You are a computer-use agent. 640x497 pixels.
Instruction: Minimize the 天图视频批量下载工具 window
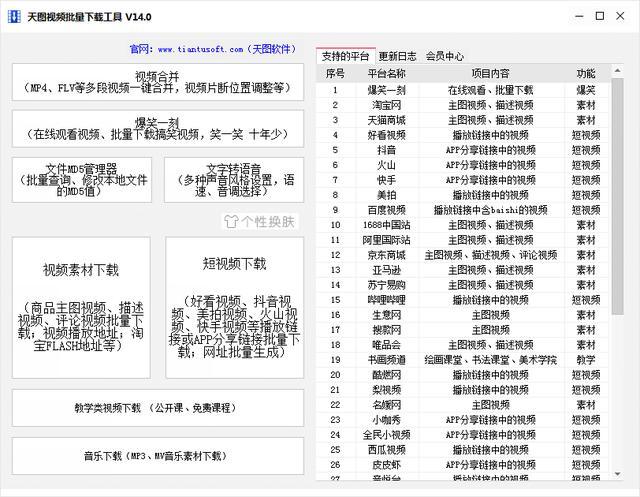[x=579, y=16]
